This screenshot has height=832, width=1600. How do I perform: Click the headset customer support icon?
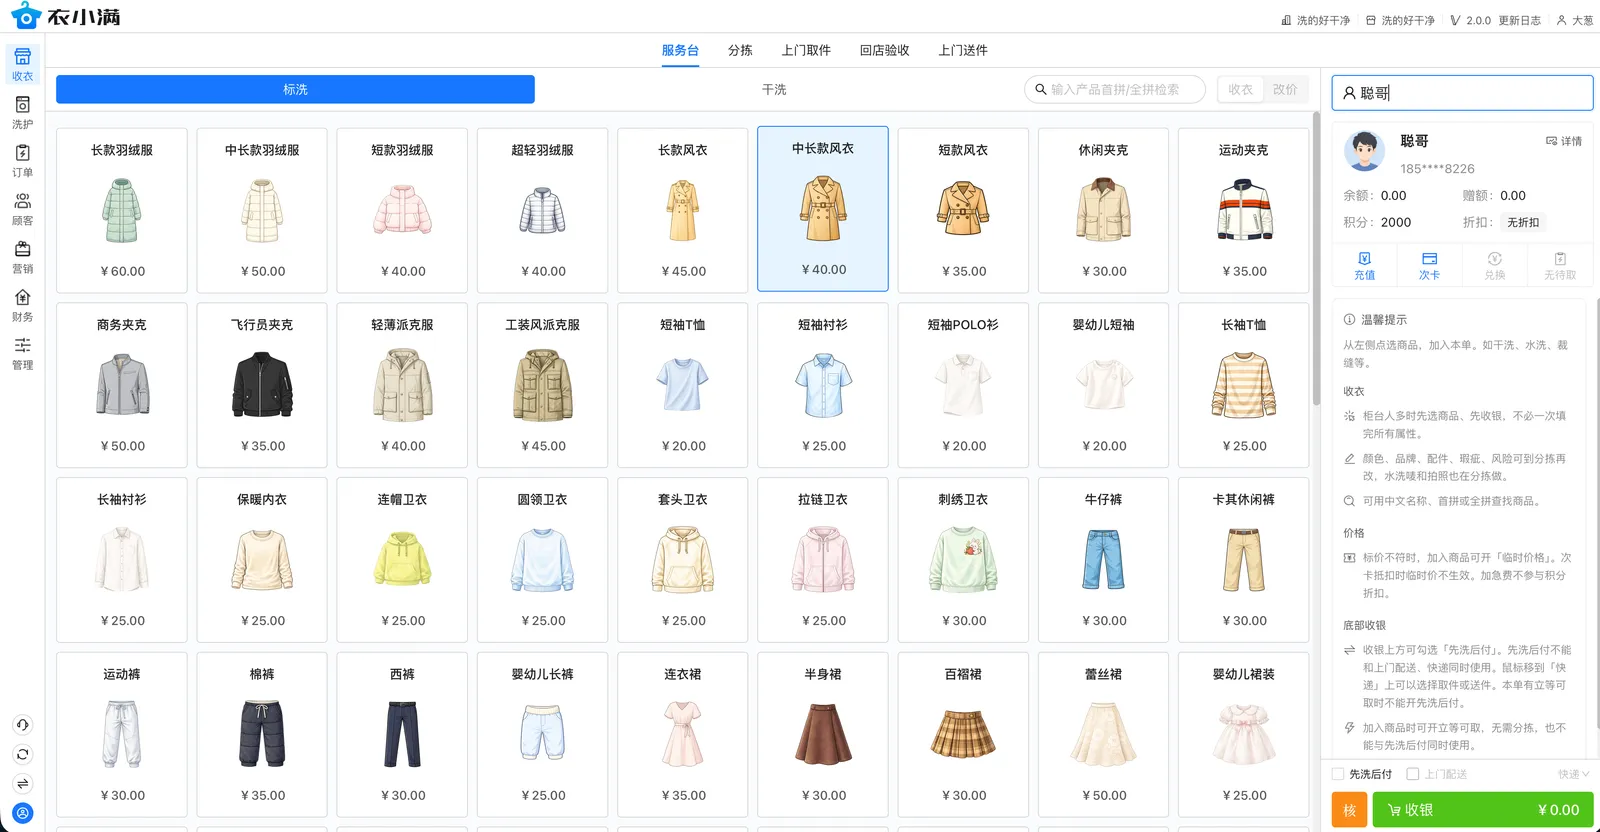pos(23,725)
